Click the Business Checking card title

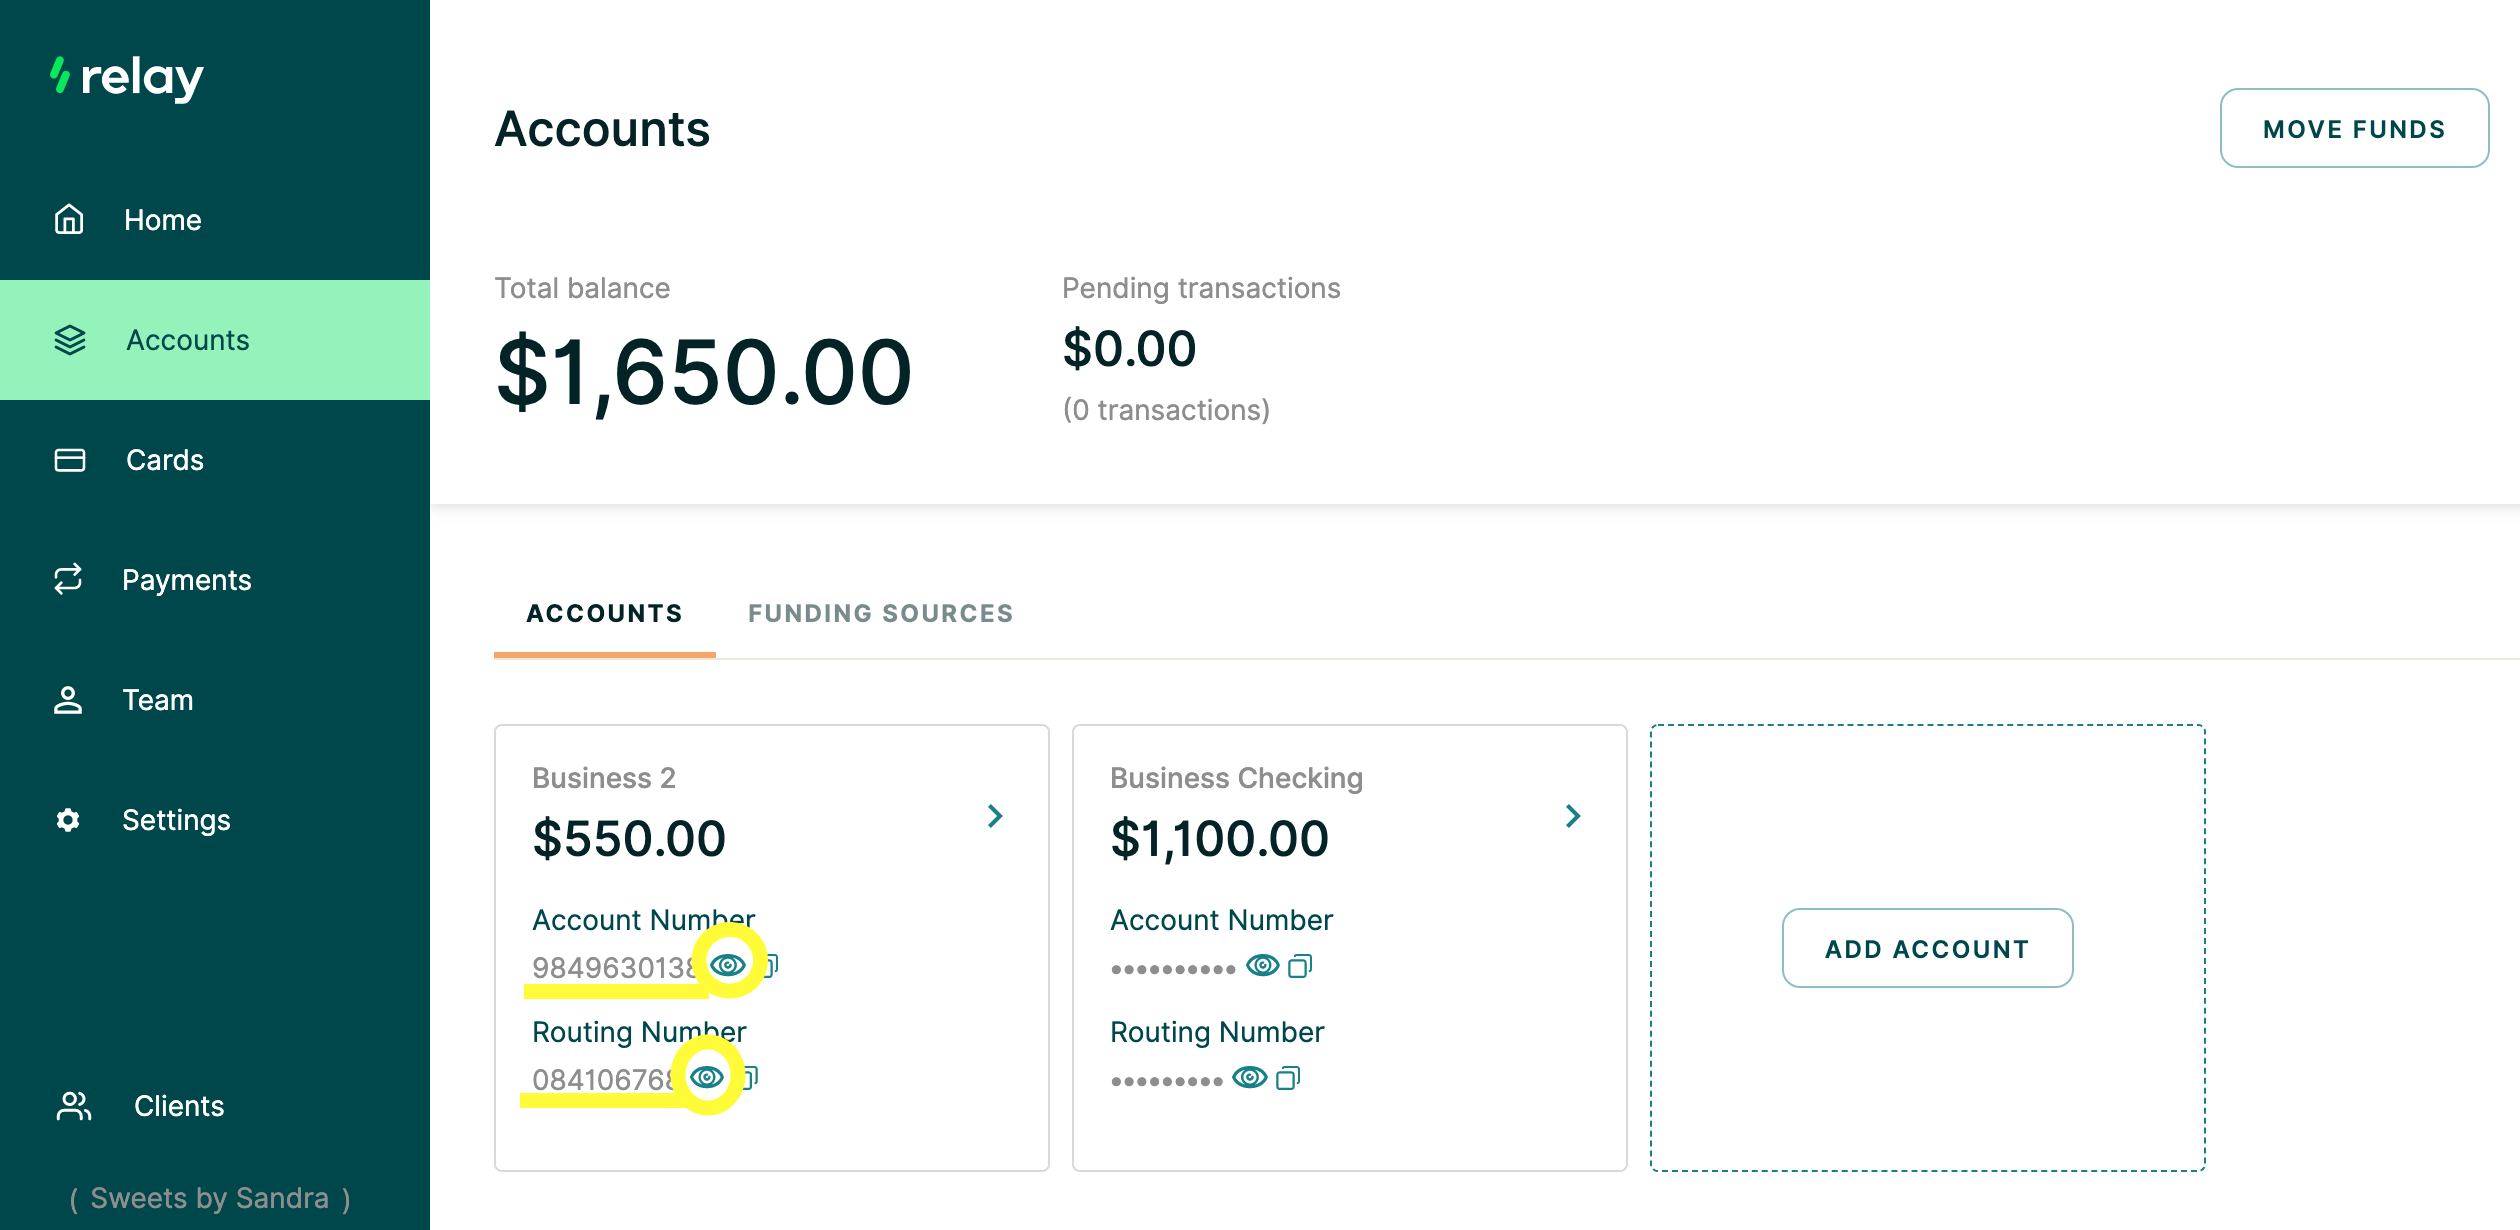1236,778
